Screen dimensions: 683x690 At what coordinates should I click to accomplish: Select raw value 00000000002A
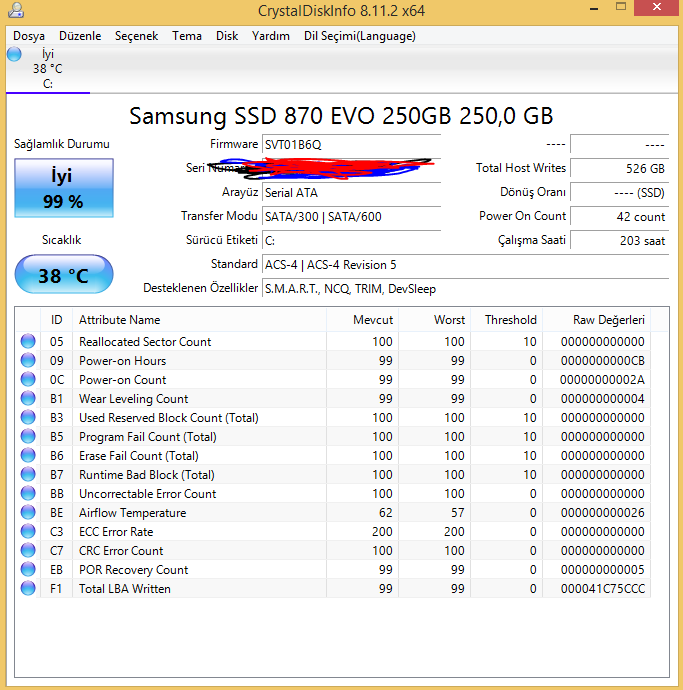[x=602, y=379]
